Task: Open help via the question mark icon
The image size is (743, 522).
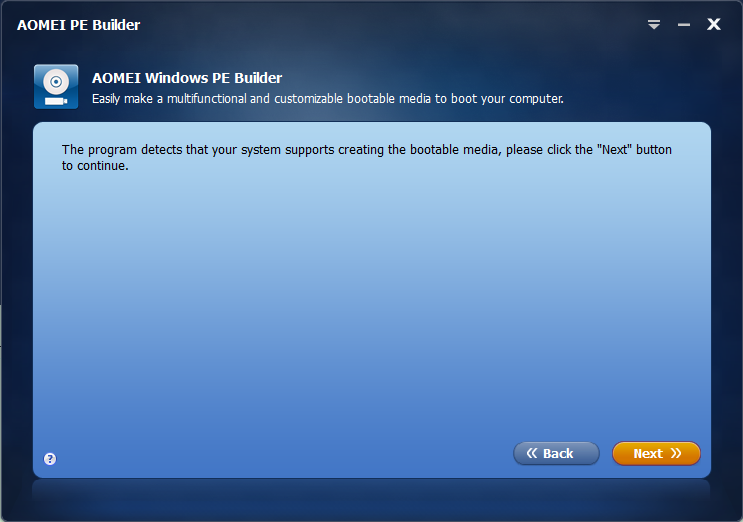Action: coord(50,459)
